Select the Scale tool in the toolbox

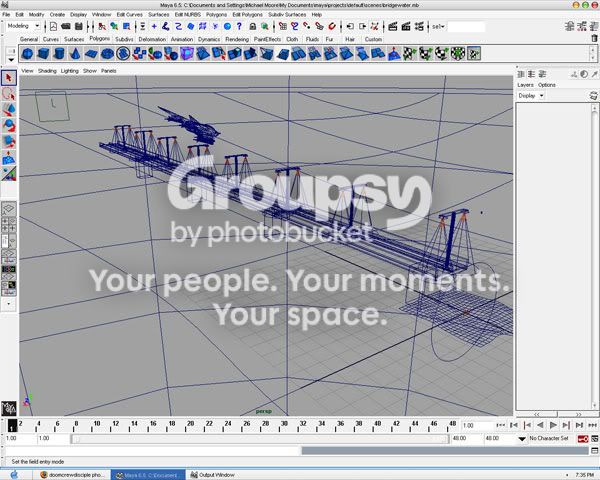pyautogui.click(x=9, y=142)
